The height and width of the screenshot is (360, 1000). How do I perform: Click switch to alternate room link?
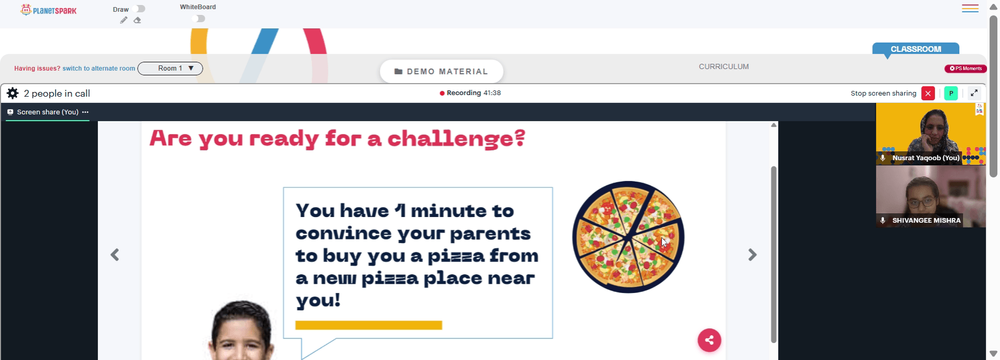point(99,68)
